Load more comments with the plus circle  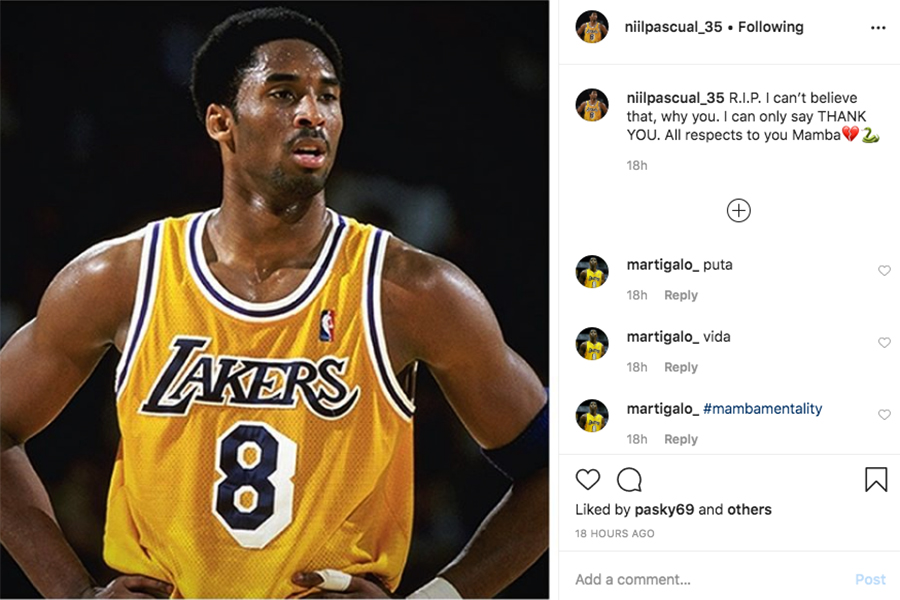pos(738,210)
